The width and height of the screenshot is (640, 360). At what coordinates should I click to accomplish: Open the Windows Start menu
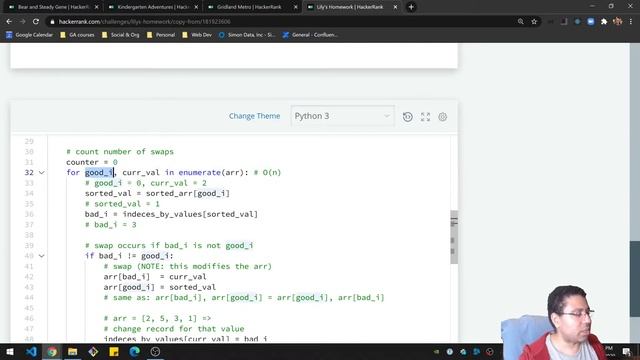10,351
